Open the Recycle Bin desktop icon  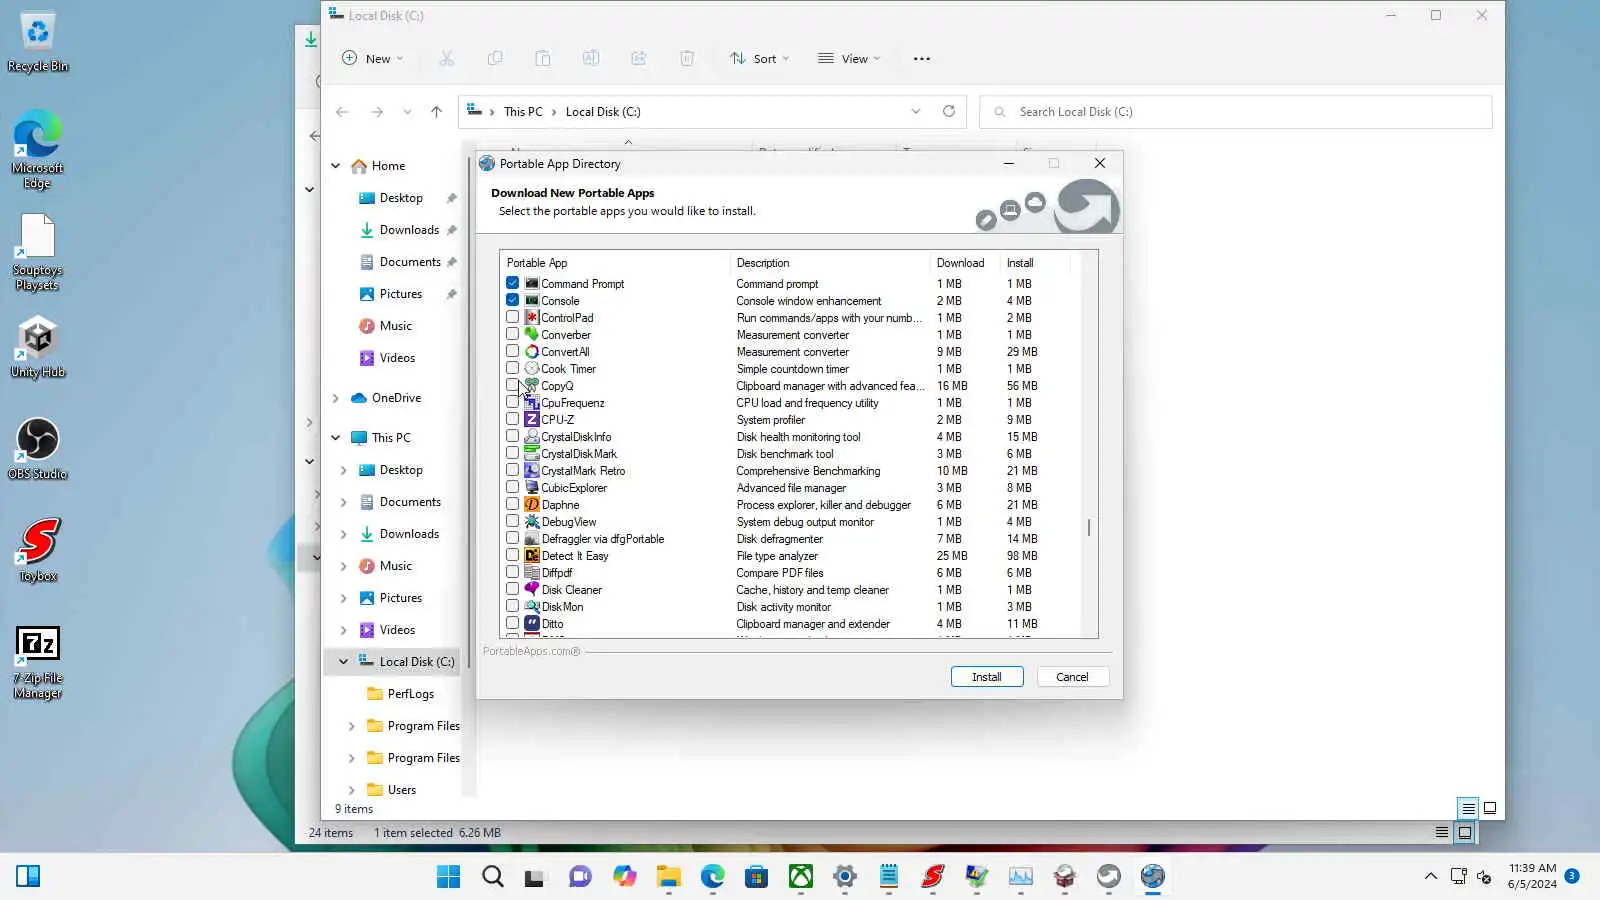click(38, 43)
